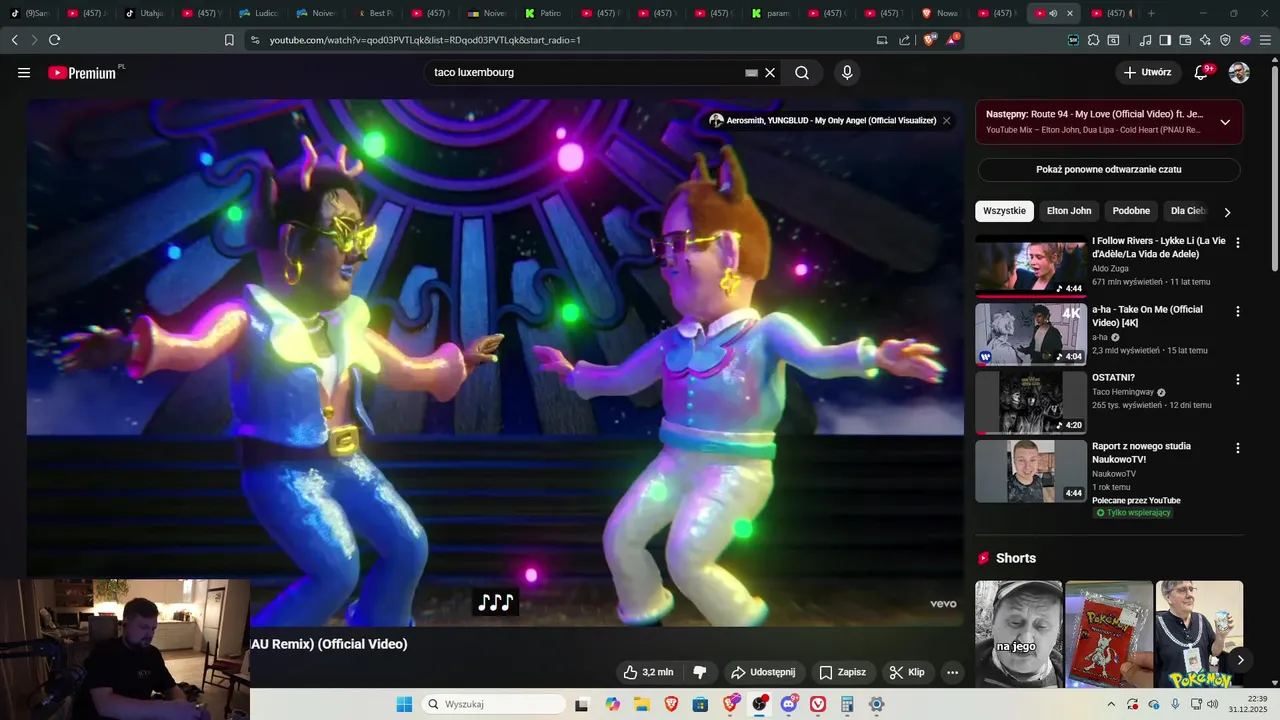Open a new browser tab with plus

click(1151, 13)
